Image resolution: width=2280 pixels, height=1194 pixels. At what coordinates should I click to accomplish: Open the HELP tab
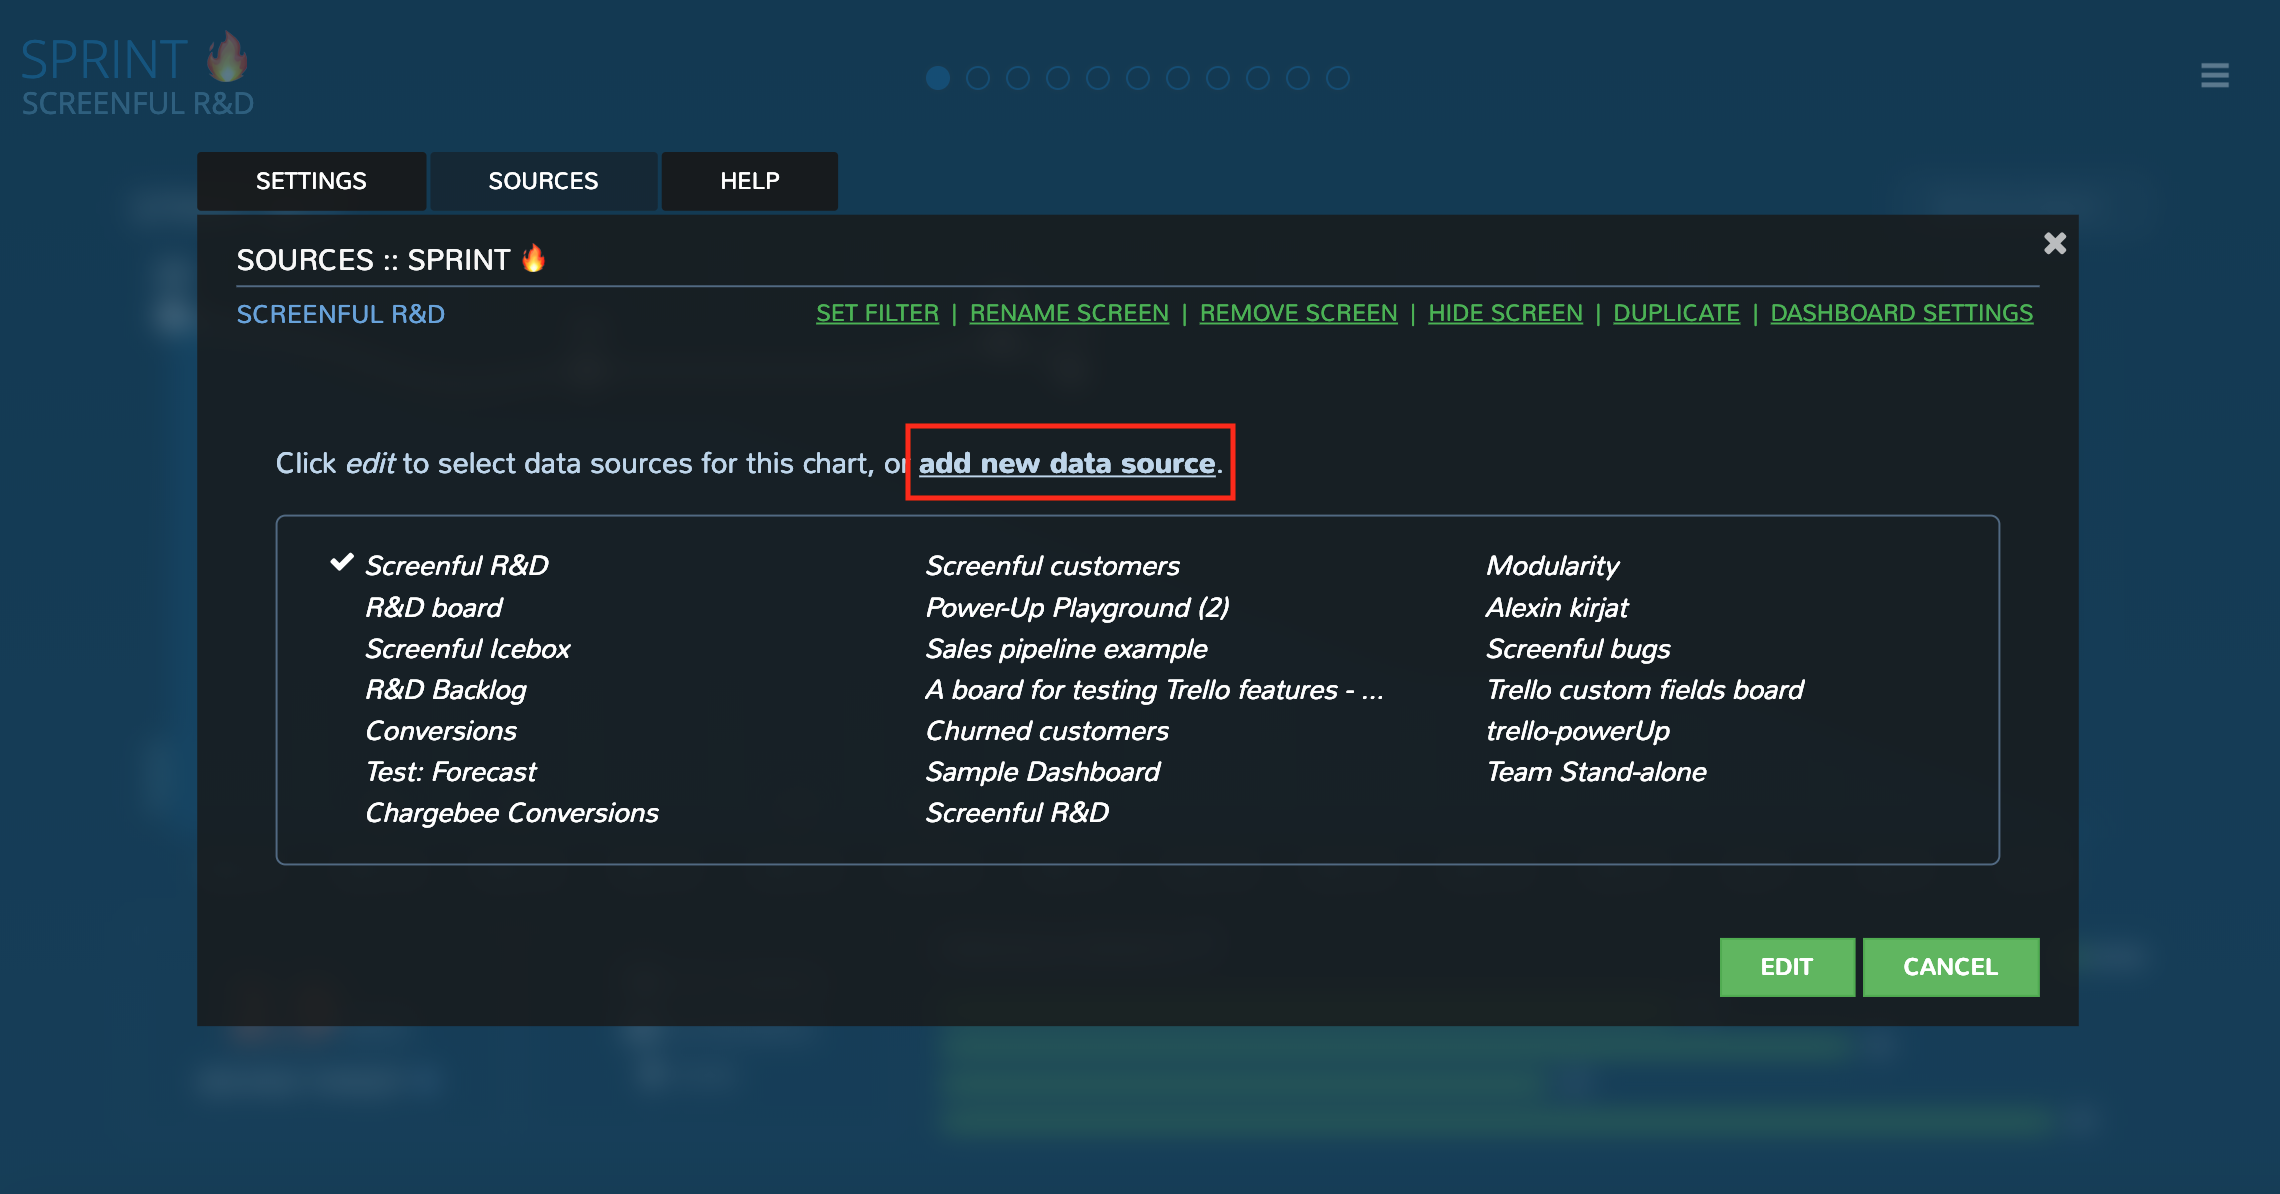[x=749, y=181]
